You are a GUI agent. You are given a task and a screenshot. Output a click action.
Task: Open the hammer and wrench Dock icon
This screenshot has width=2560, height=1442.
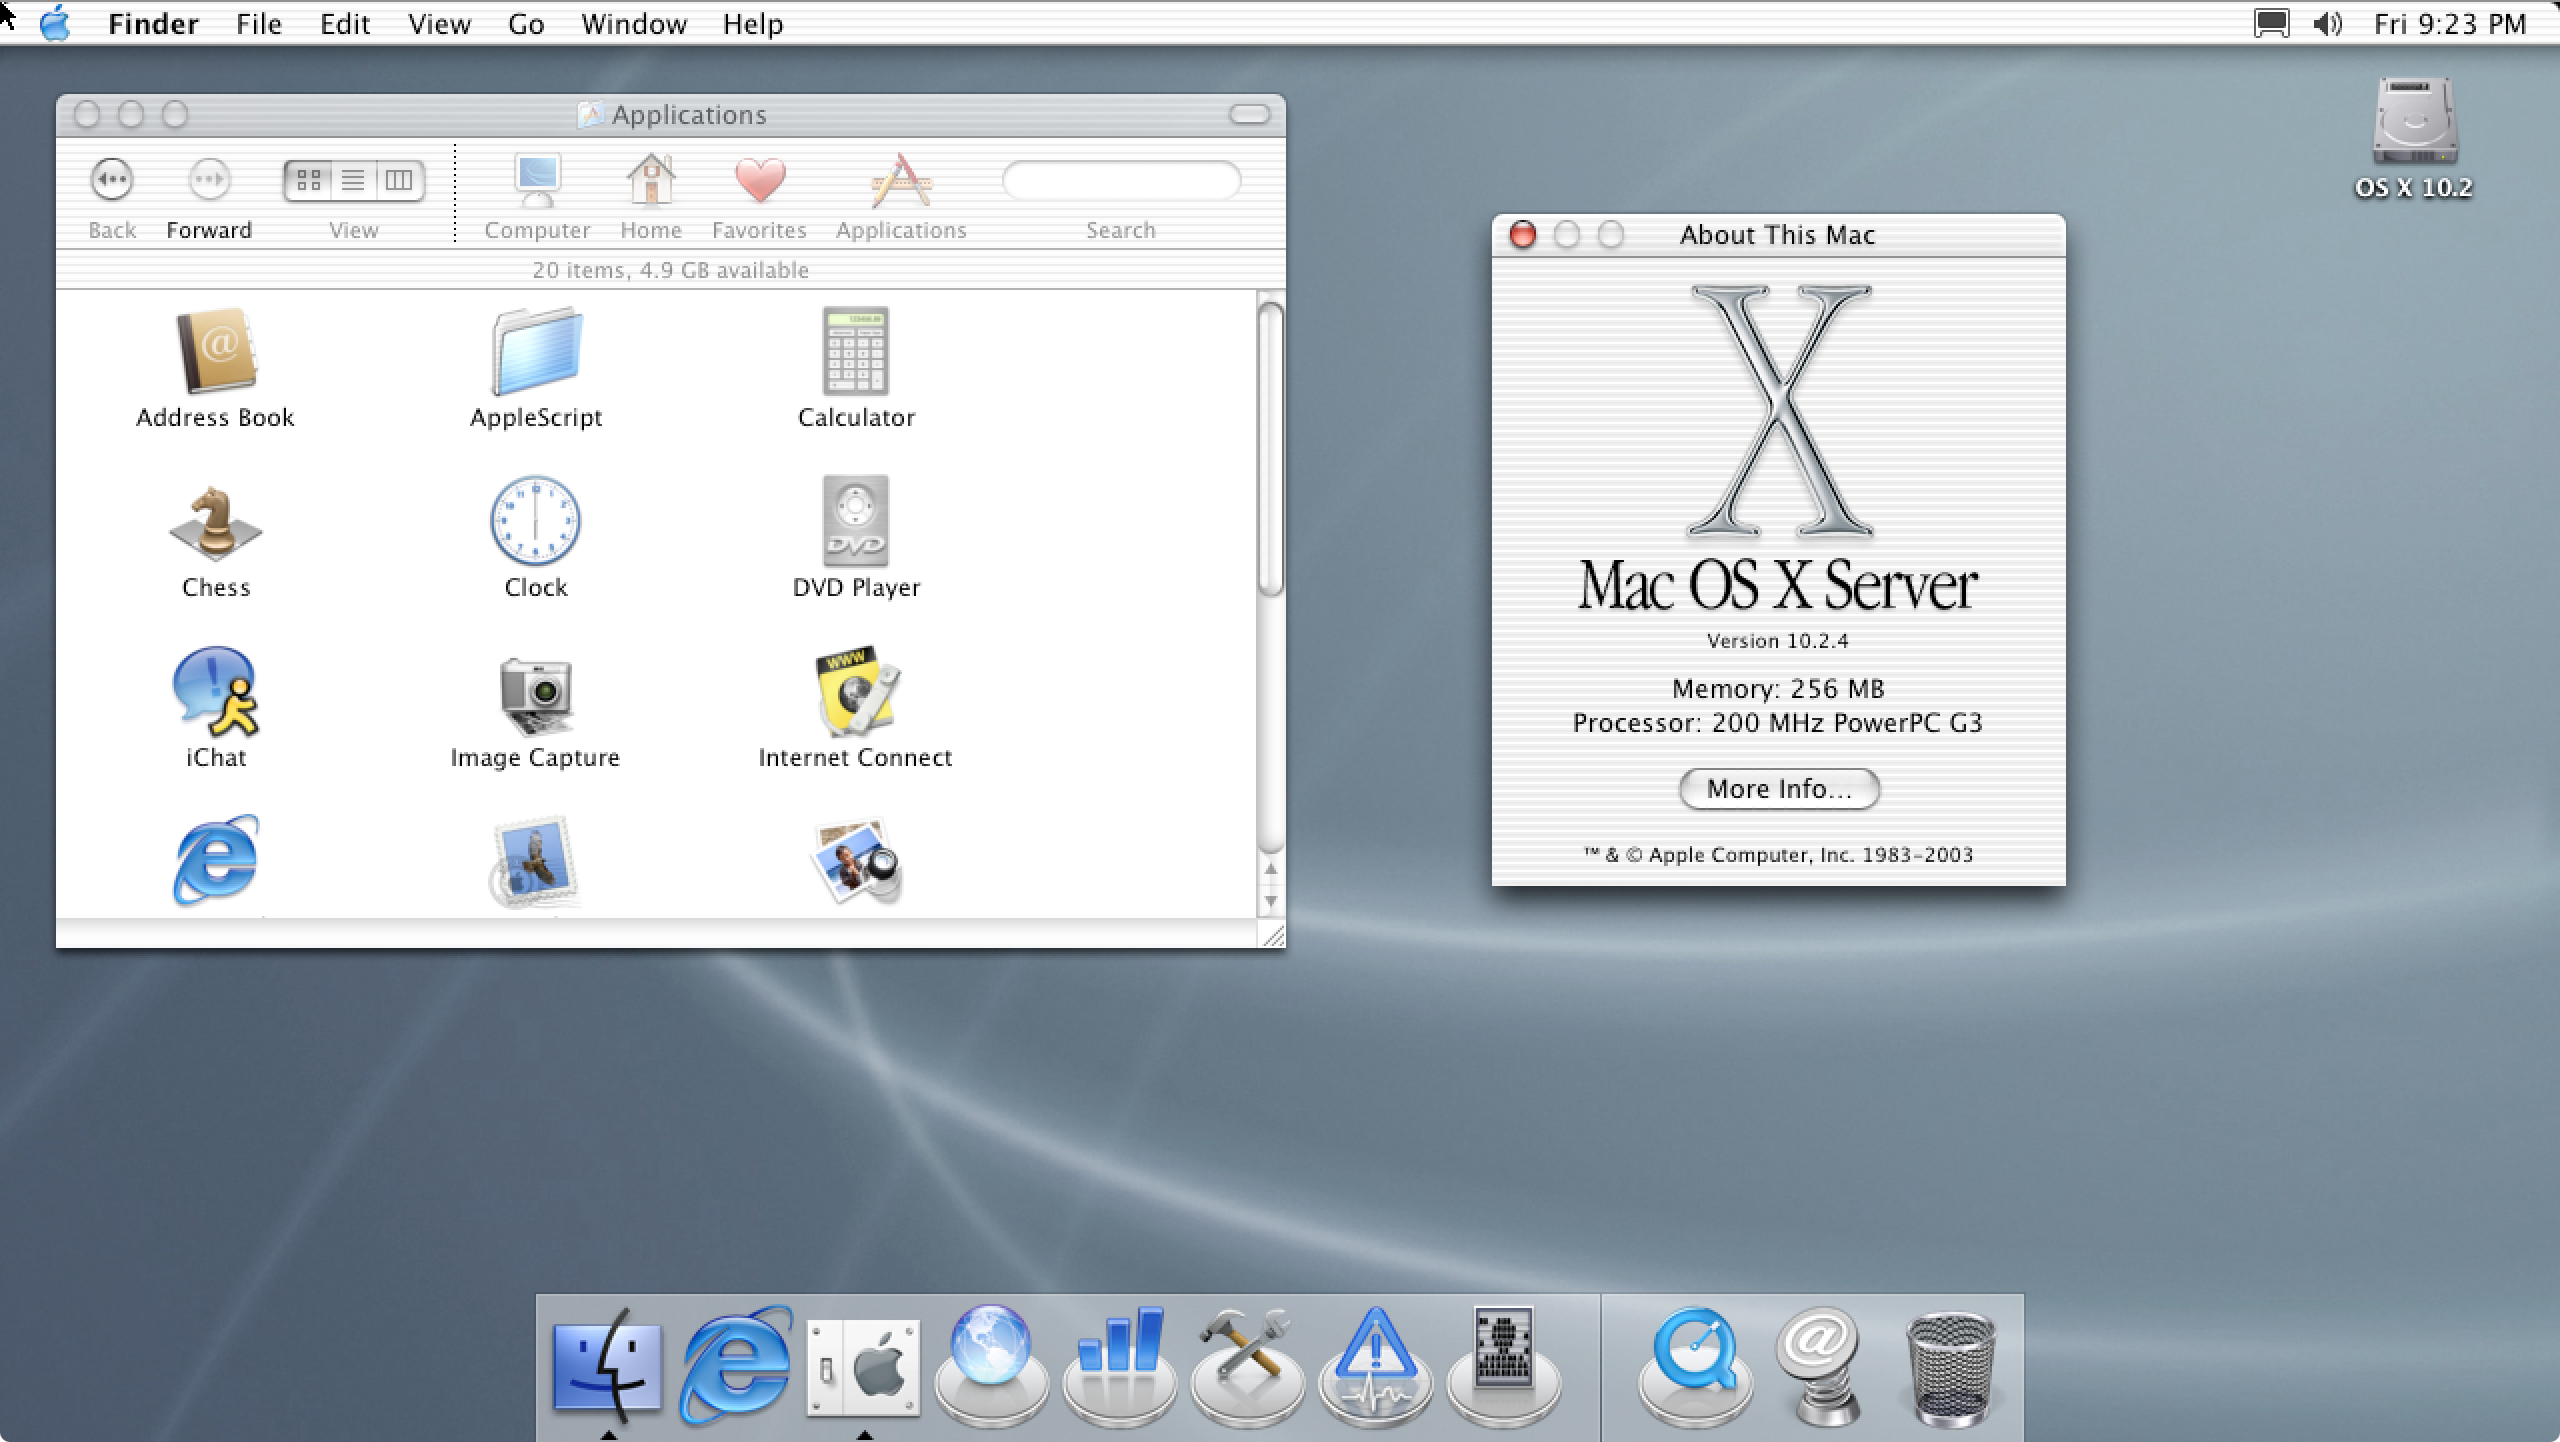[1247, 1365]
